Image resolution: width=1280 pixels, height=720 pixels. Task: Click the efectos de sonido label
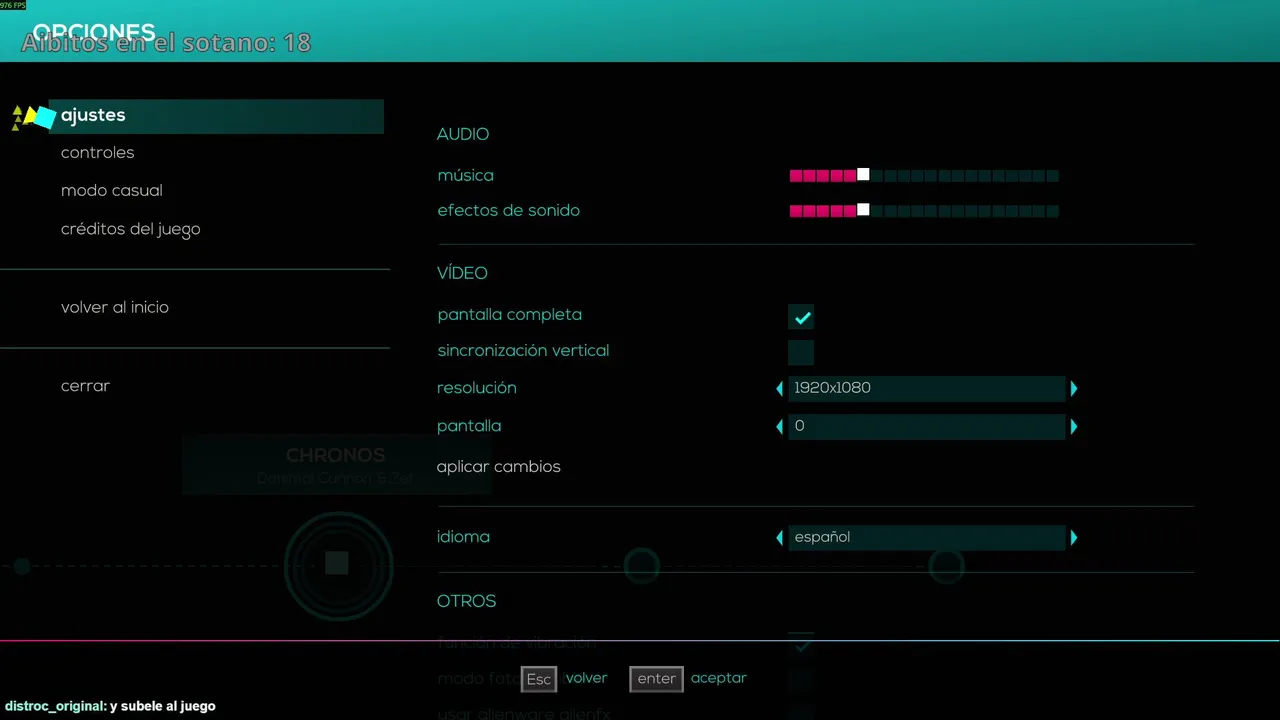click(508, 211)
